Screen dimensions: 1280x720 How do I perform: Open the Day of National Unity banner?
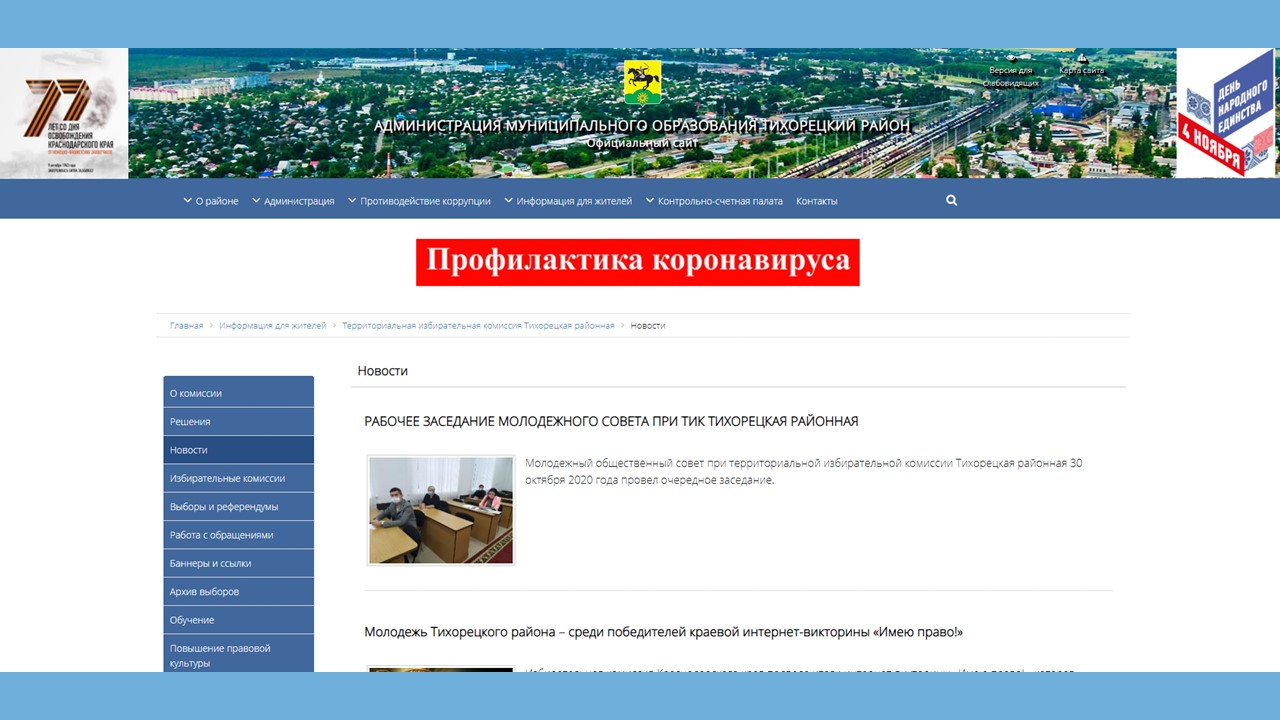[x=1228, y=113]
